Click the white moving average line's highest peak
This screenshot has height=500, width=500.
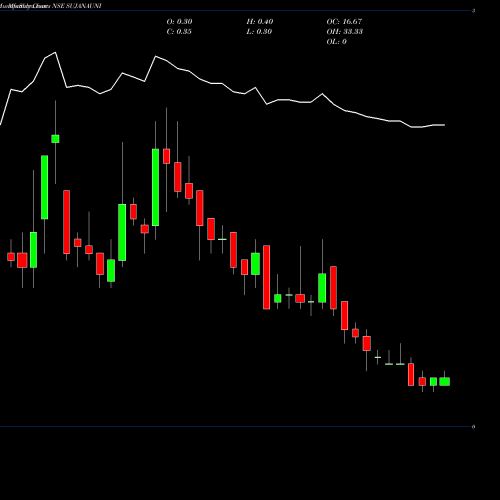point(55,52)
